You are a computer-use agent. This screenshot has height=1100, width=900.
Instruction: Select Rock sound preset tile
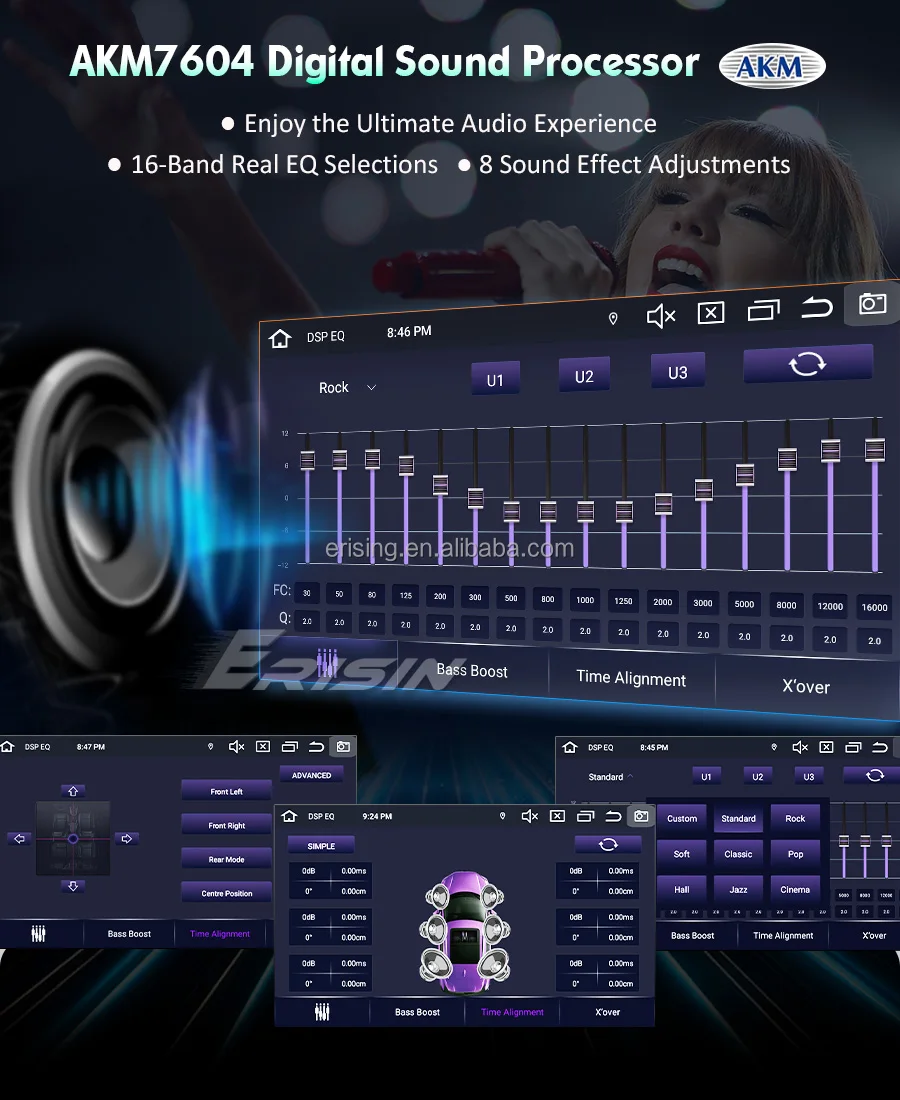795,818
